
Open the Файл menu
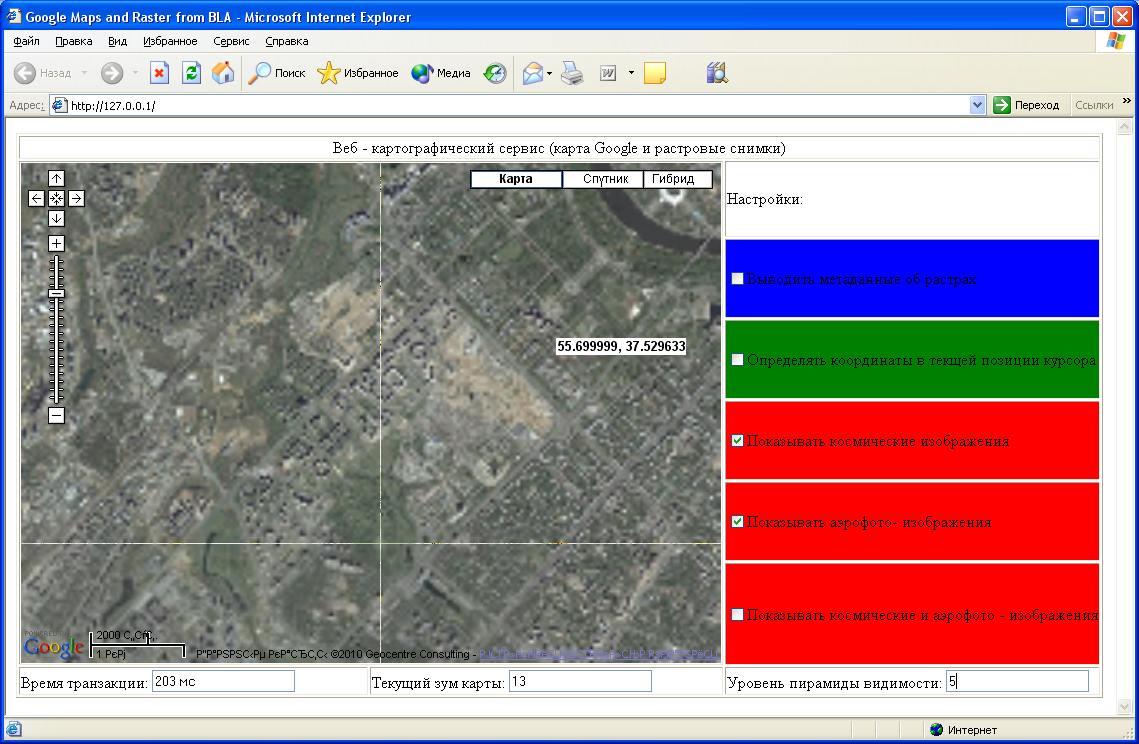(x=26, y=41)
